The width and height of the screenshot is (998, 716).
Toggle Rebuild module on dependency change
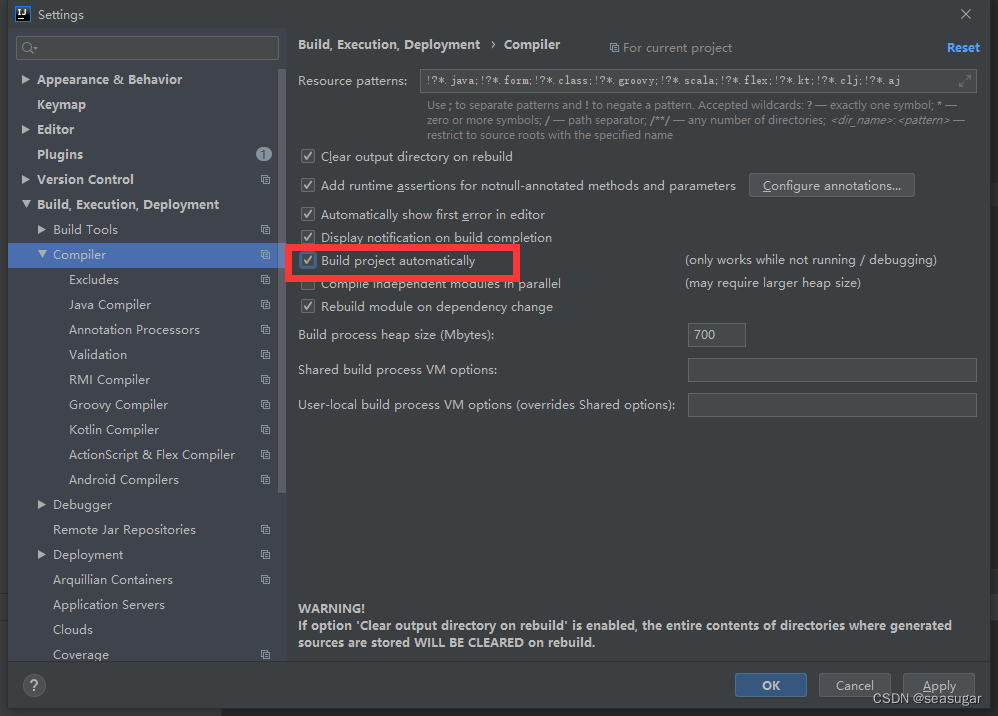tap(308, 307)
